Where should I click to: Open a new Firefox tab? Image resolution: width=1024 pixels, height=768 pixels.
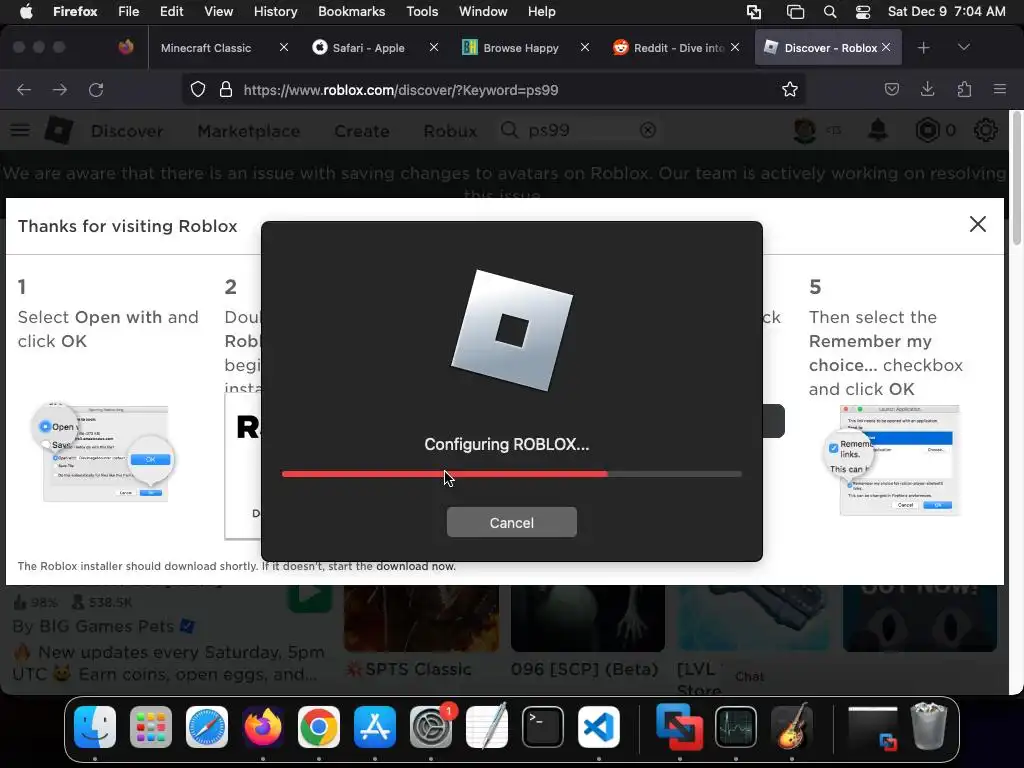923,48
